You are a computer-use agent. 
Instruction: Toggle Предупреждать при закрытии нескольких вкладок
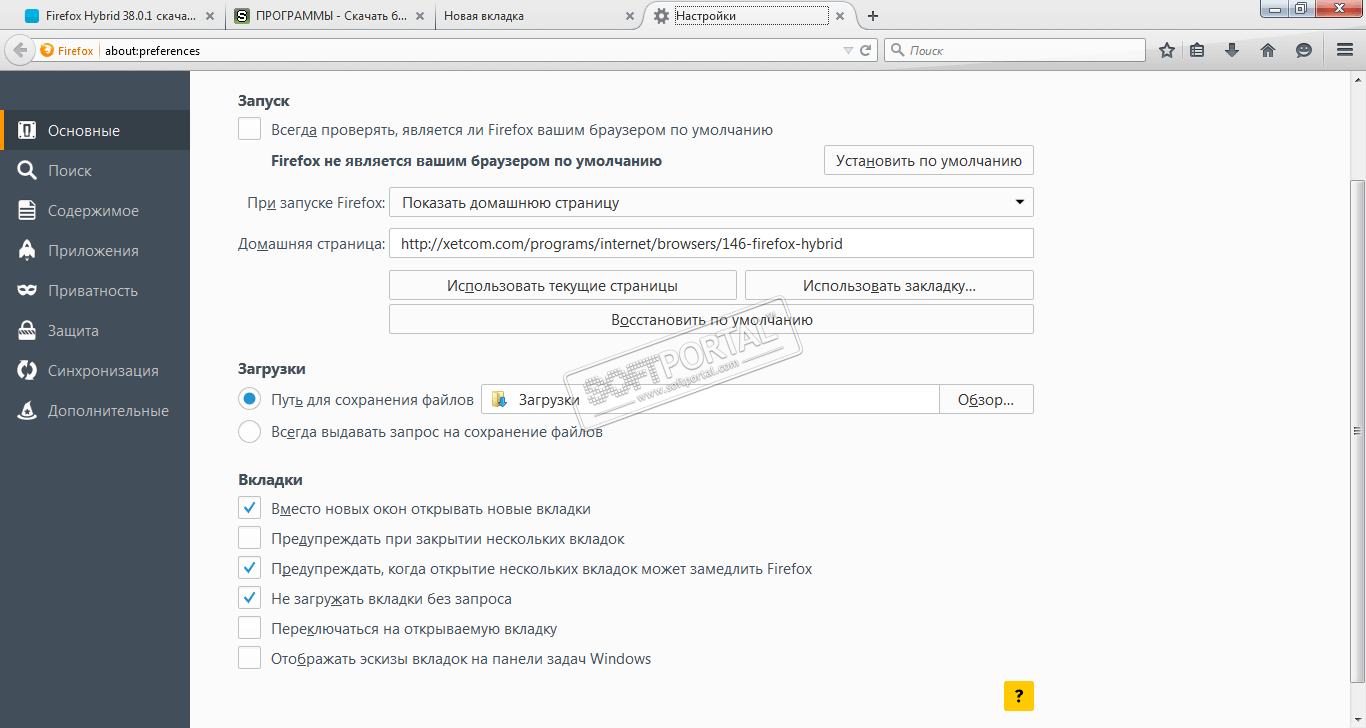249,538
